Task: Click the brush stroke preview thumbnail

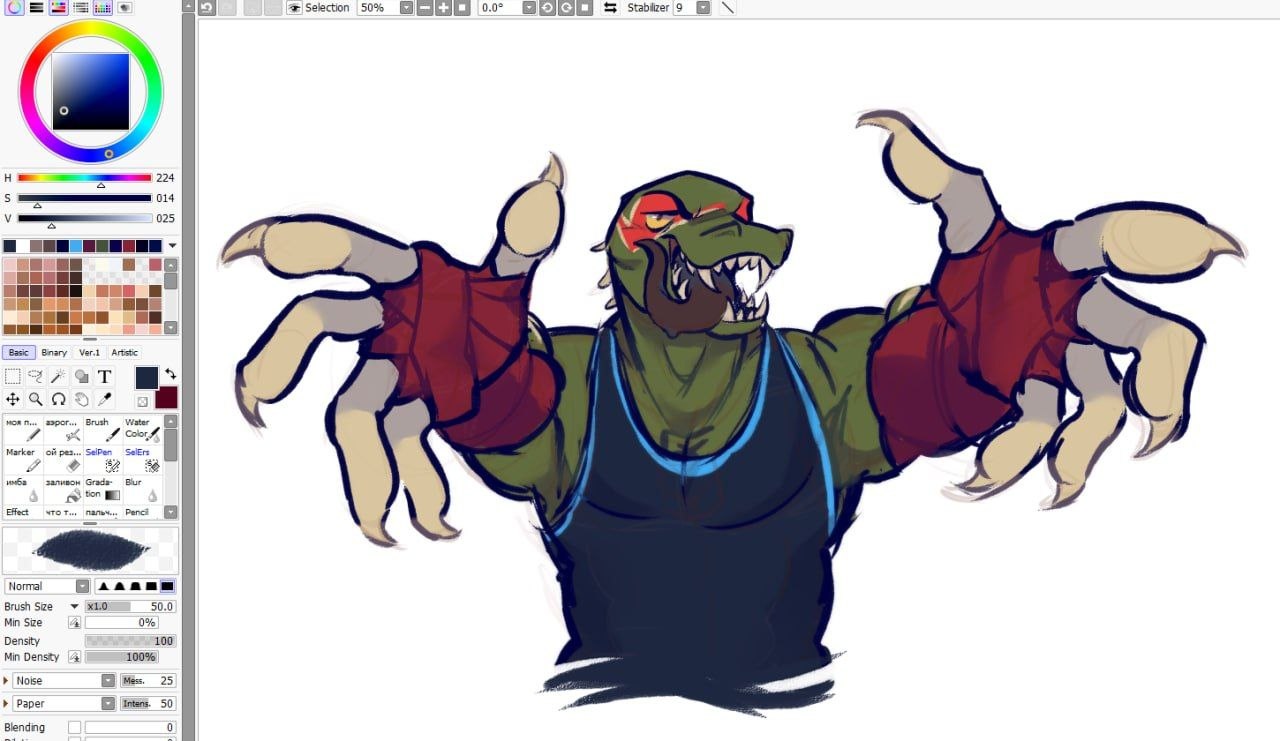Action: pyautogui.click(x=91, y=550)
